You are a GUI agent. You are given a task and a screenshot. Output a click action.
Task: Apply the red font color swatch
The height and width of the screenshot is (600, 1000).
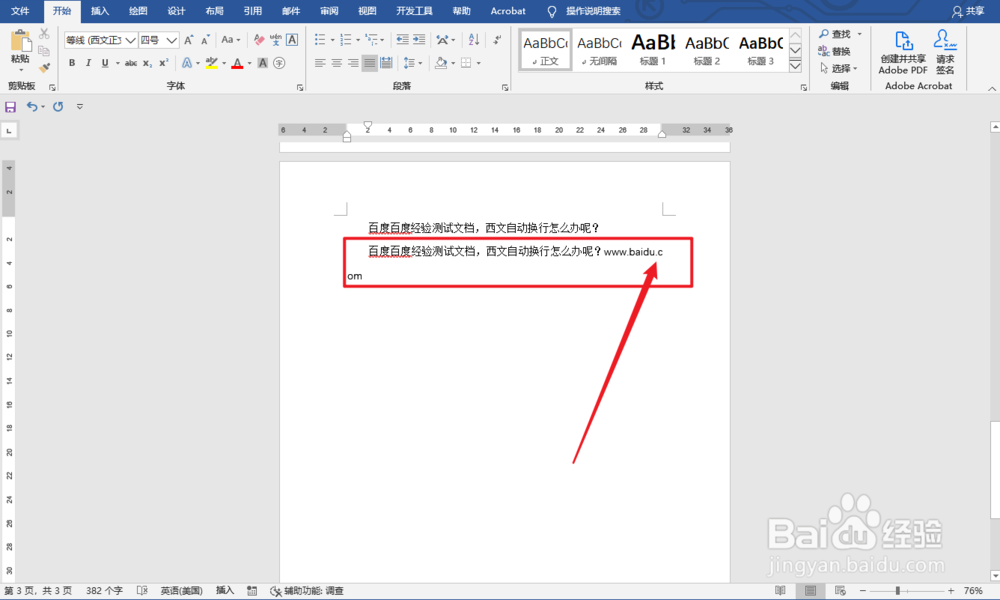coord(237,63)
